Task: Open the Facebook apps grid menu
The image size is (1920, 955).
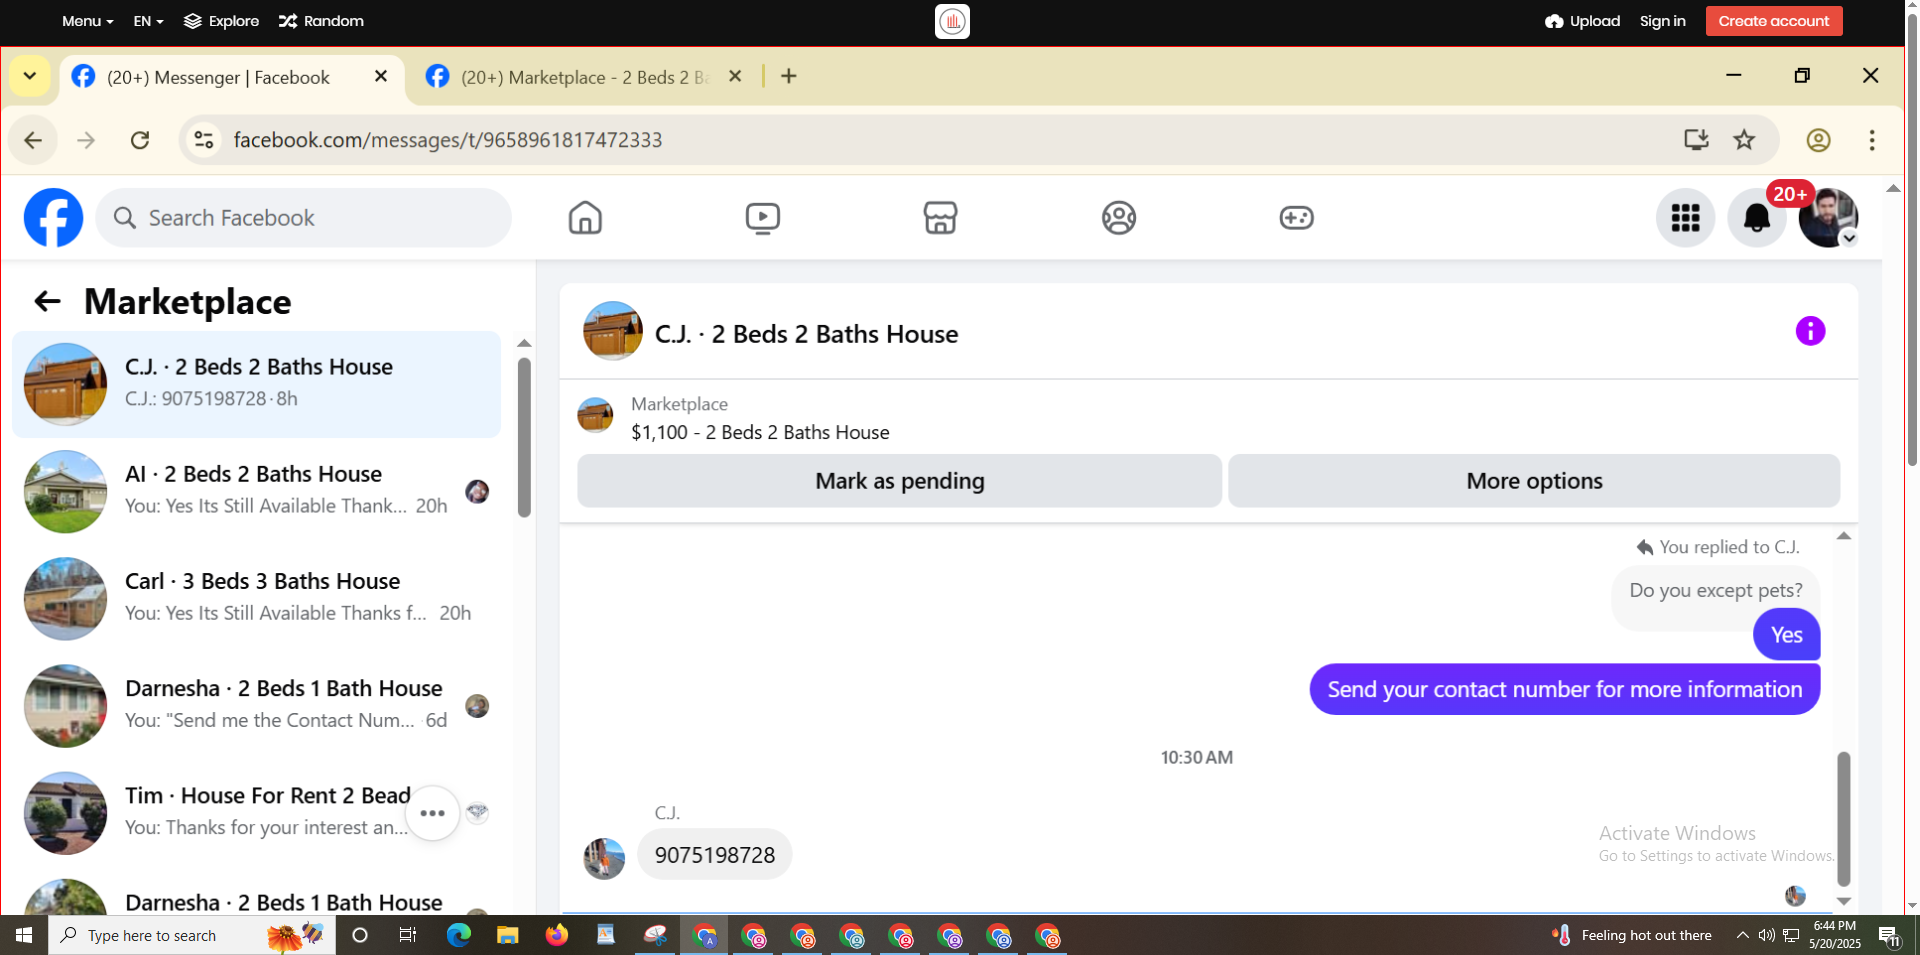Action: tap(1685, 217)
